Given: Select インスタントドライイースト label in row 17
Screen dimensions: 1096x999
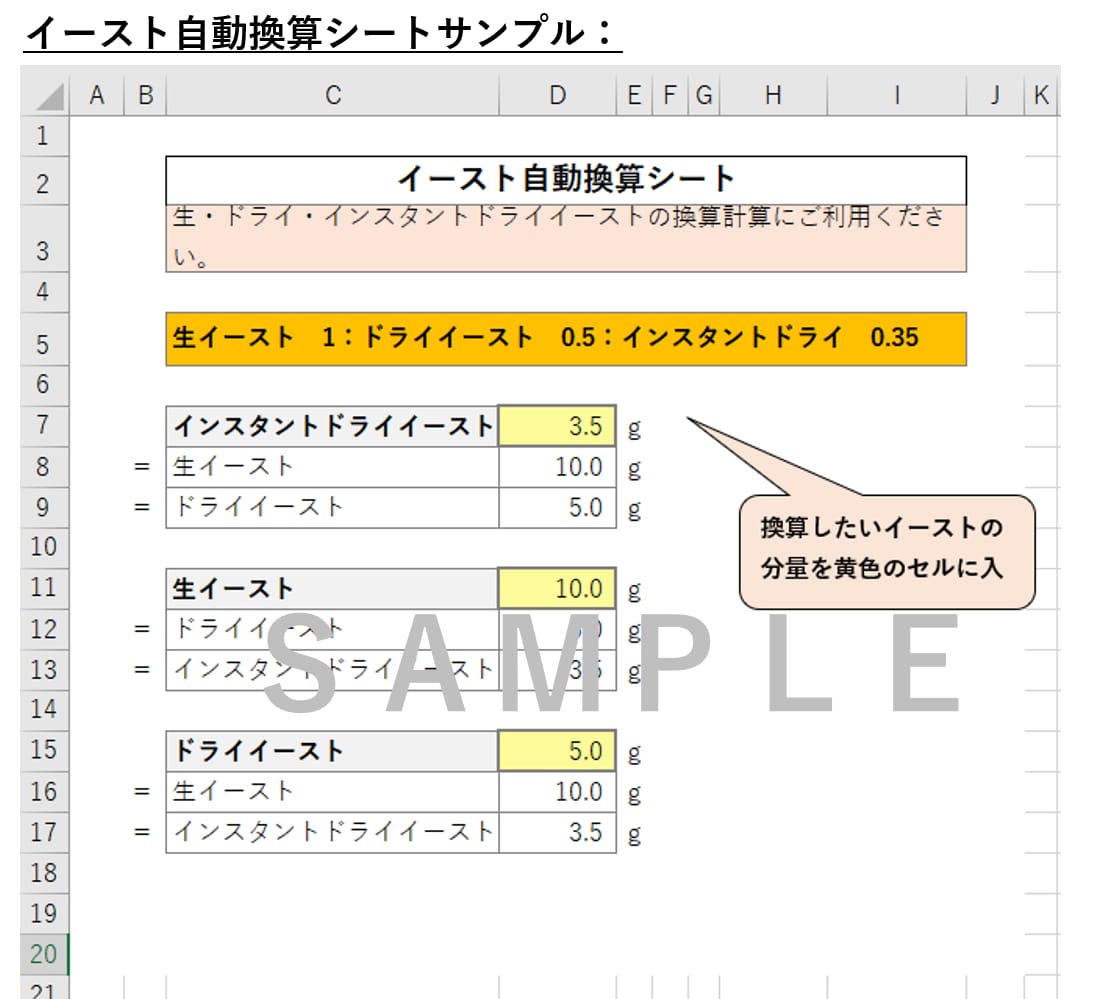Looking at the screenshot, I should [x=333, y=832].
